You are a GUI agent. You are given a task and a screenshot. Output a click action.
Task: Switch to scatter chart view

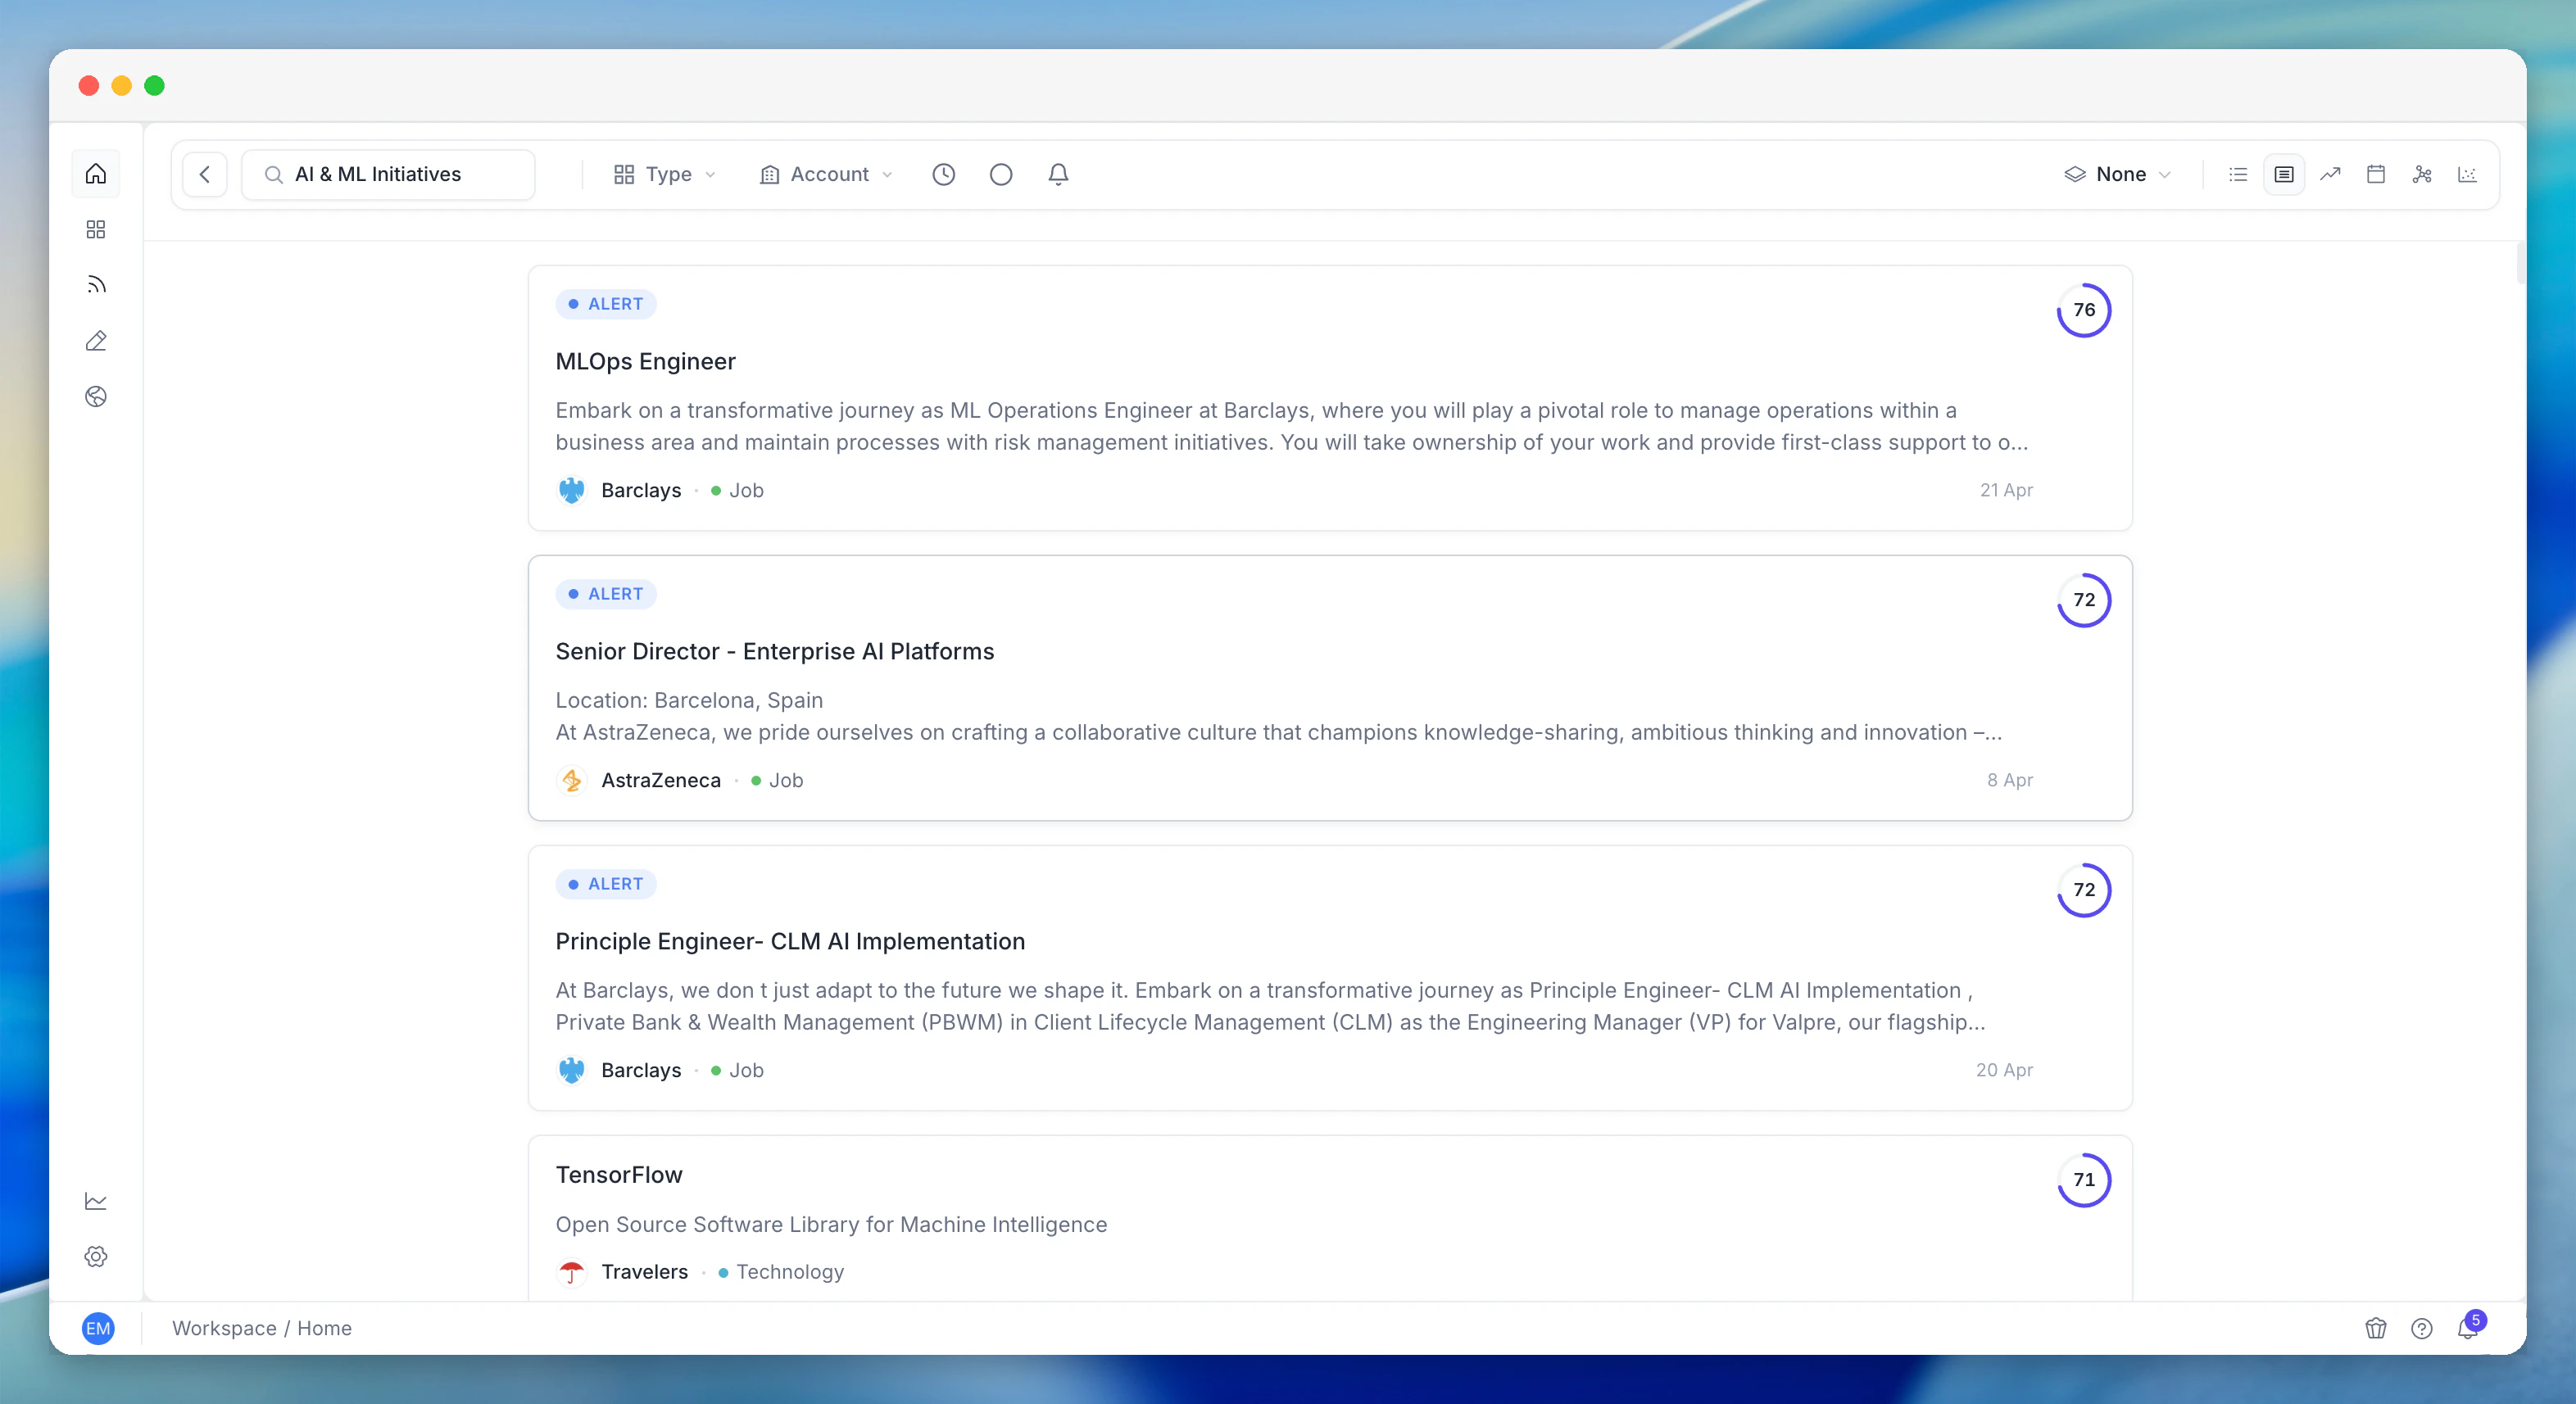click(2468, 174)
